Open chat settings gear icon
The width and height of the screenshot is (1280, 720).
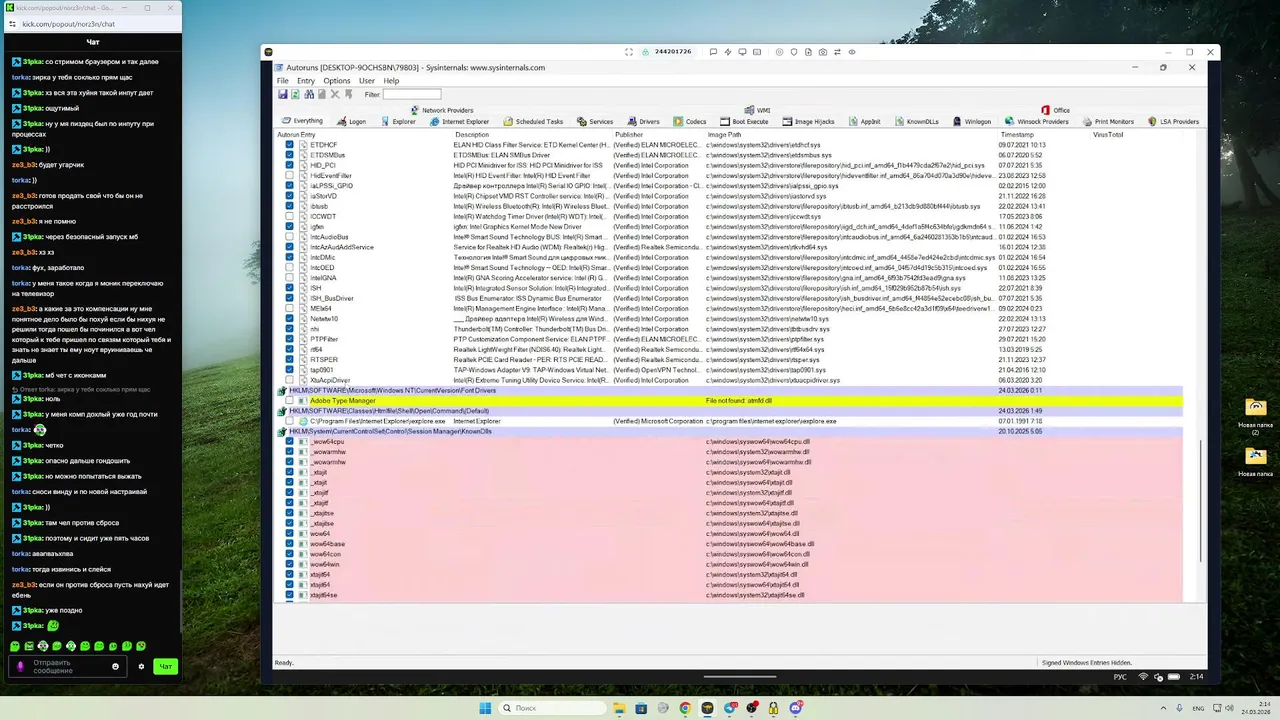coord(141,666)
